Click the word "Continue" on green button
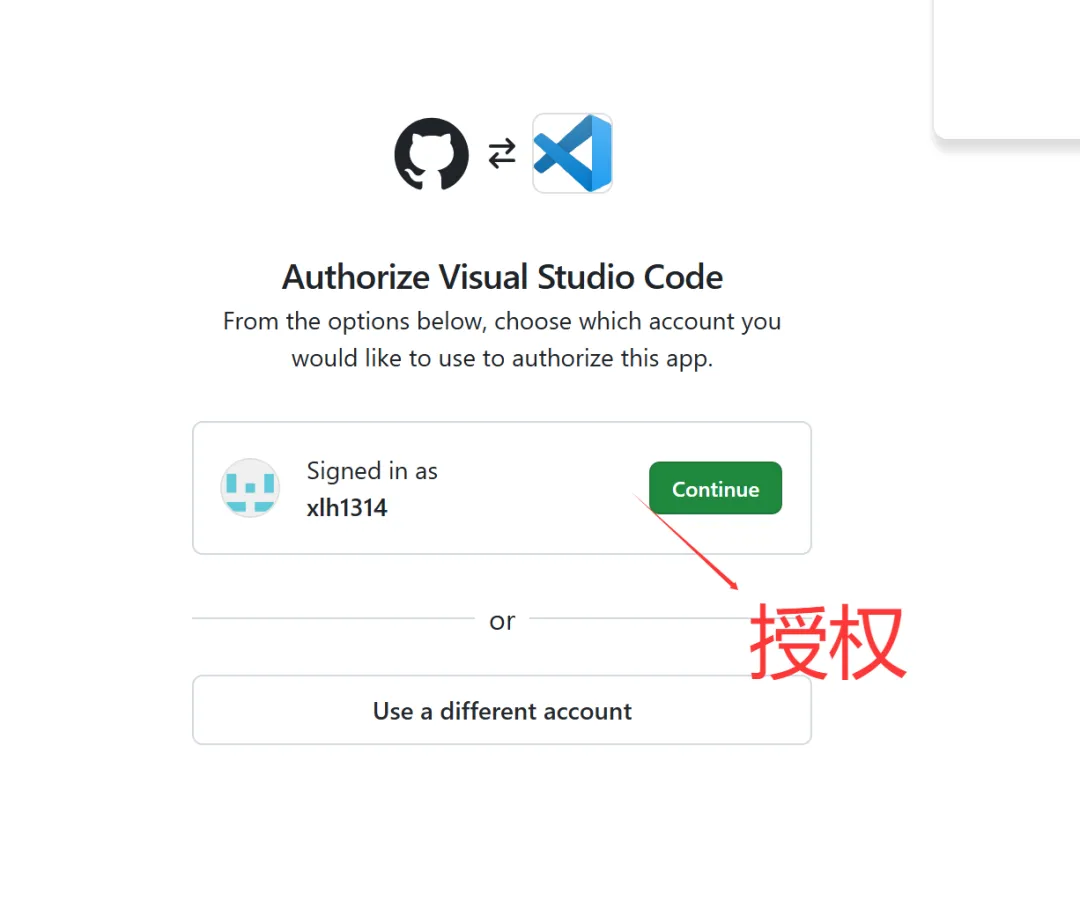1080x916 pixels. coord(716,489)
